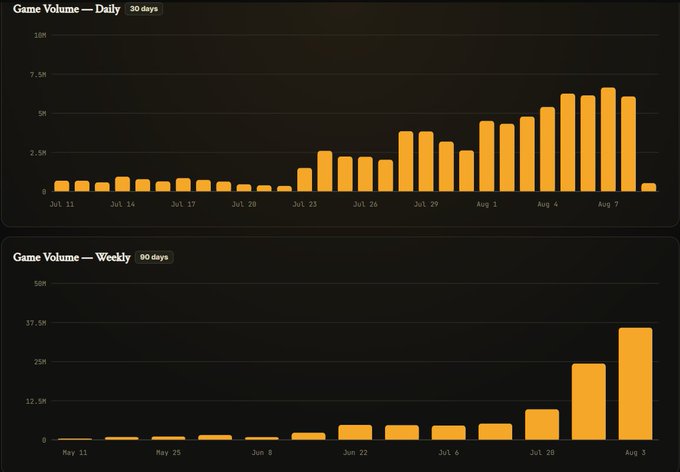Click the 'Jun 8' x-axis label
The height and width of the screenshot is (472, 680).
tap(262, 452)
